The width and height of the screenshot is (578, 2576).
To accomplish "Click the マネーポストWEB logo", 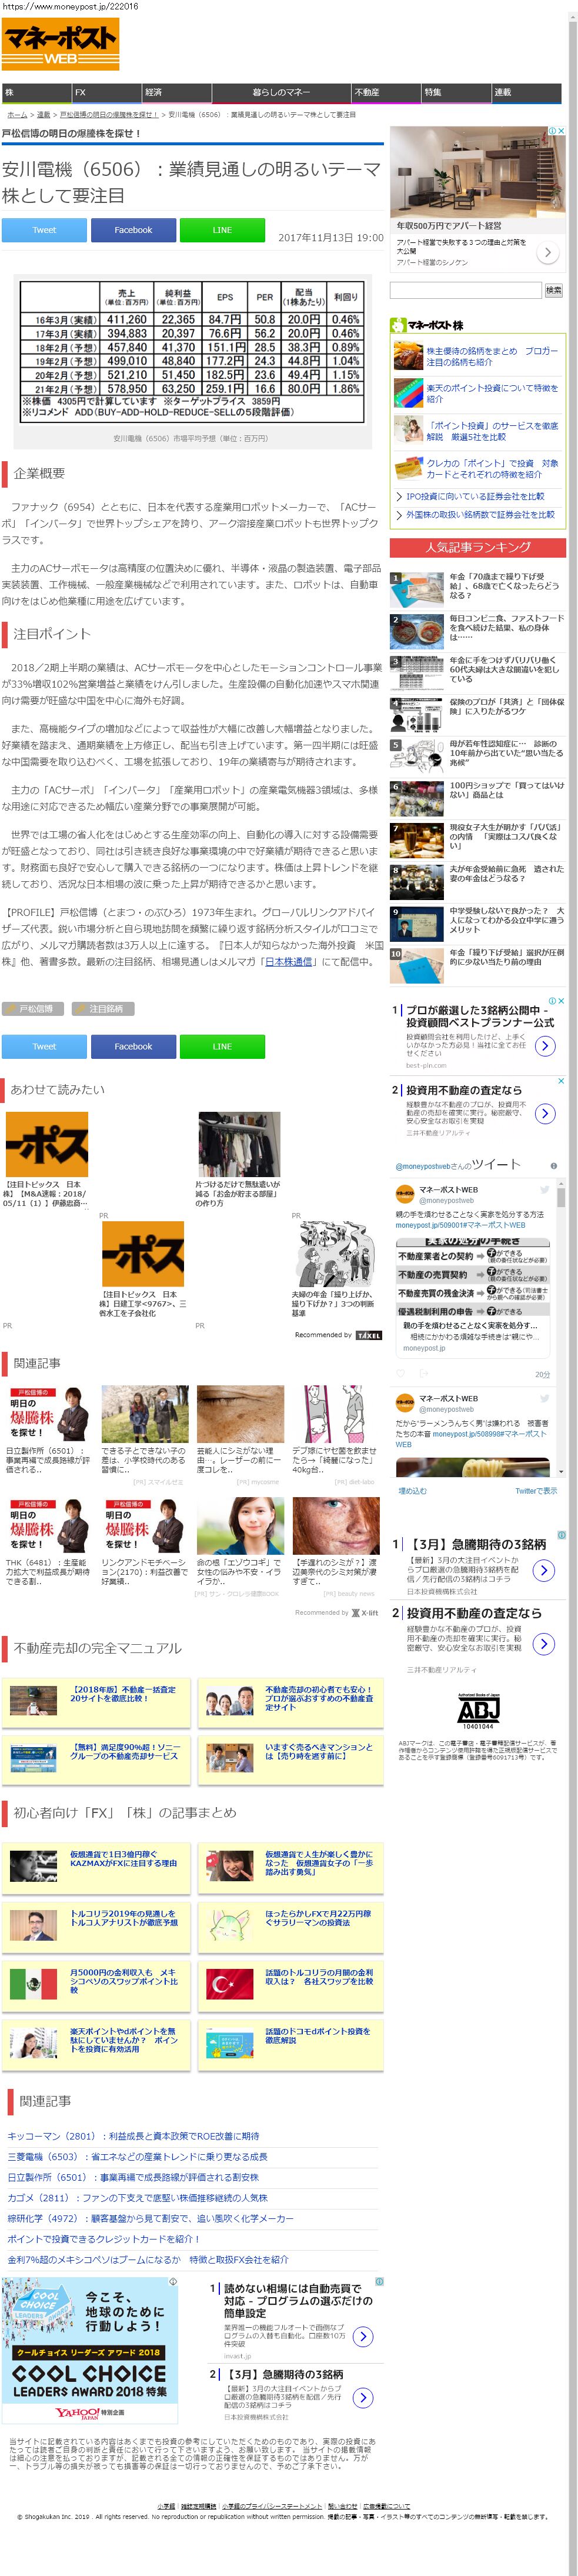I will [x=60, y=45].
